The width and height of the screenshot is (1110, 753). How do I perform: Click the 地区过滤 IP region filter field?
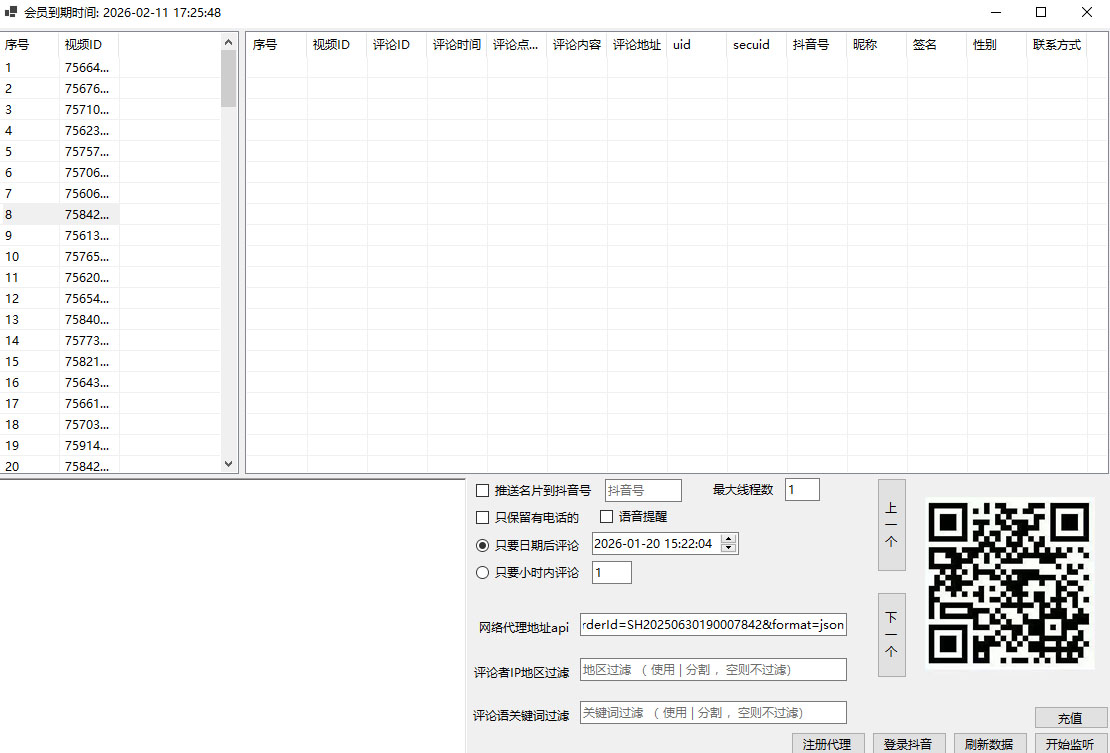(x=713, y=670)
